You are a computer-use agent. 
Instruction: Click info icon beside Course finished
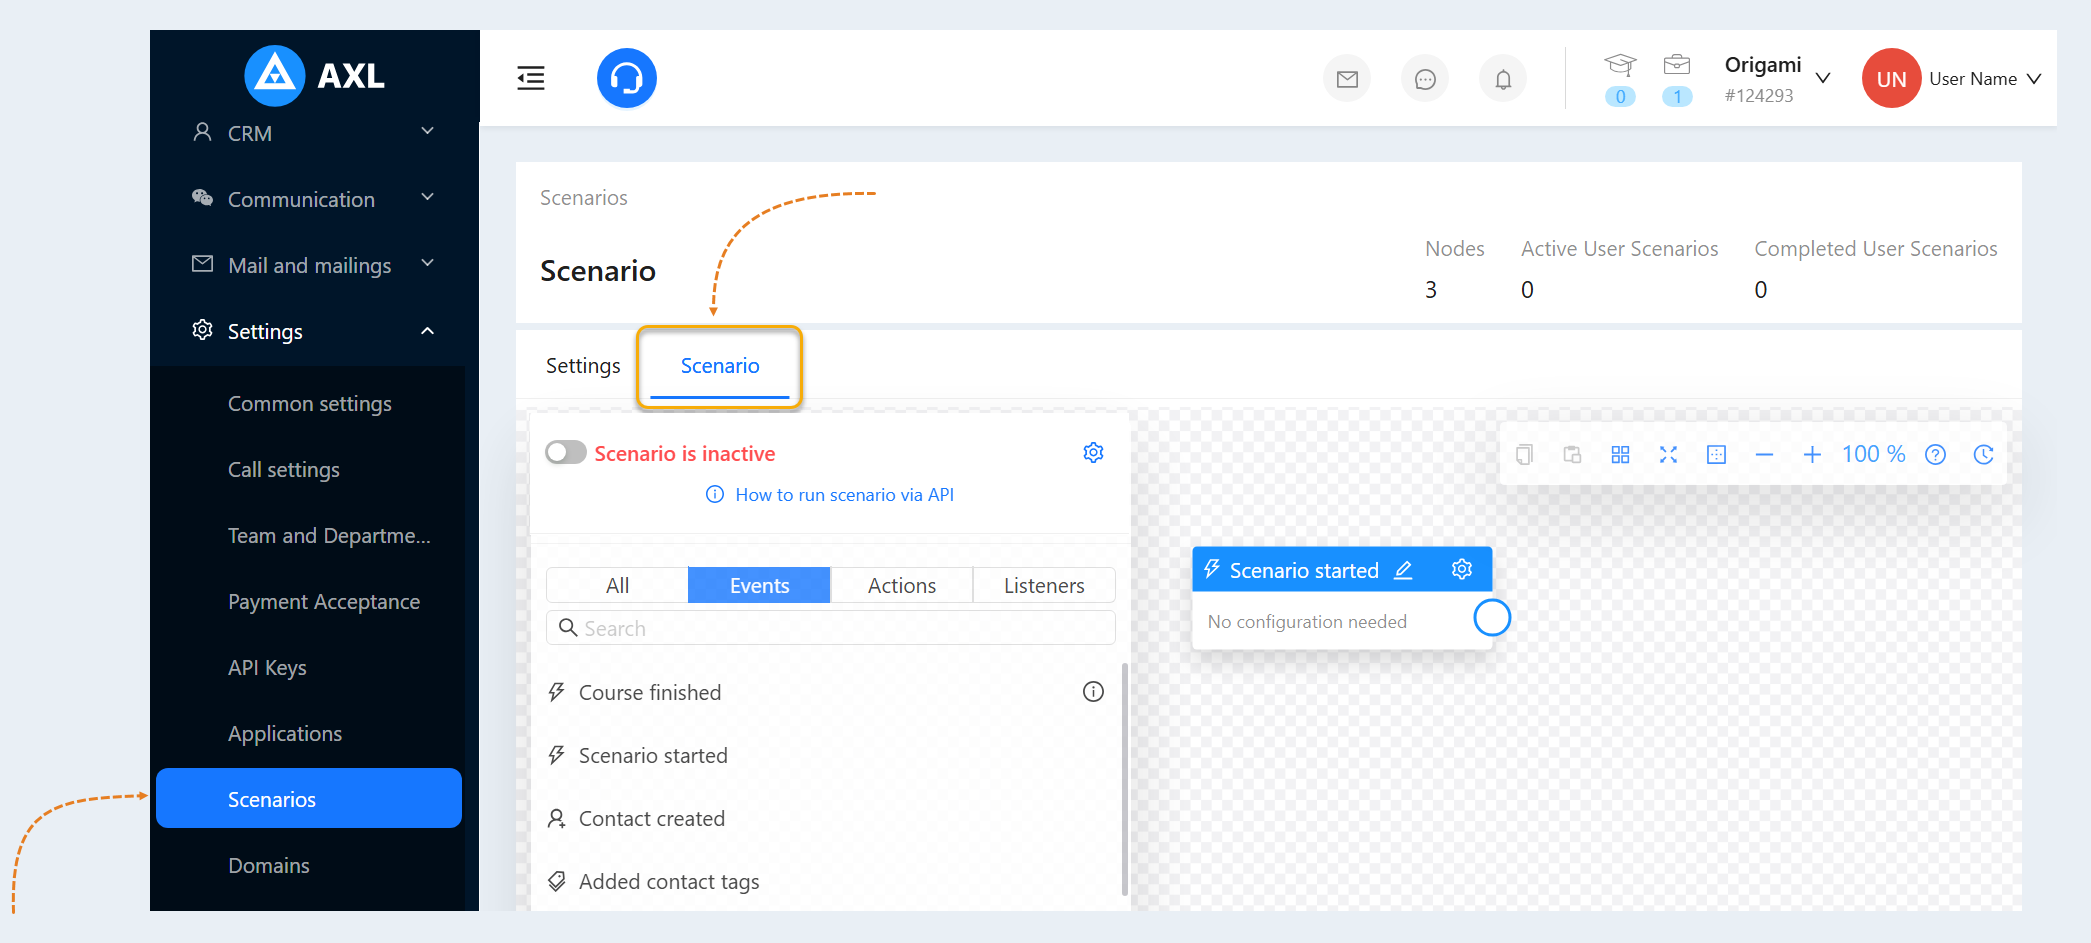point(1094,692)
